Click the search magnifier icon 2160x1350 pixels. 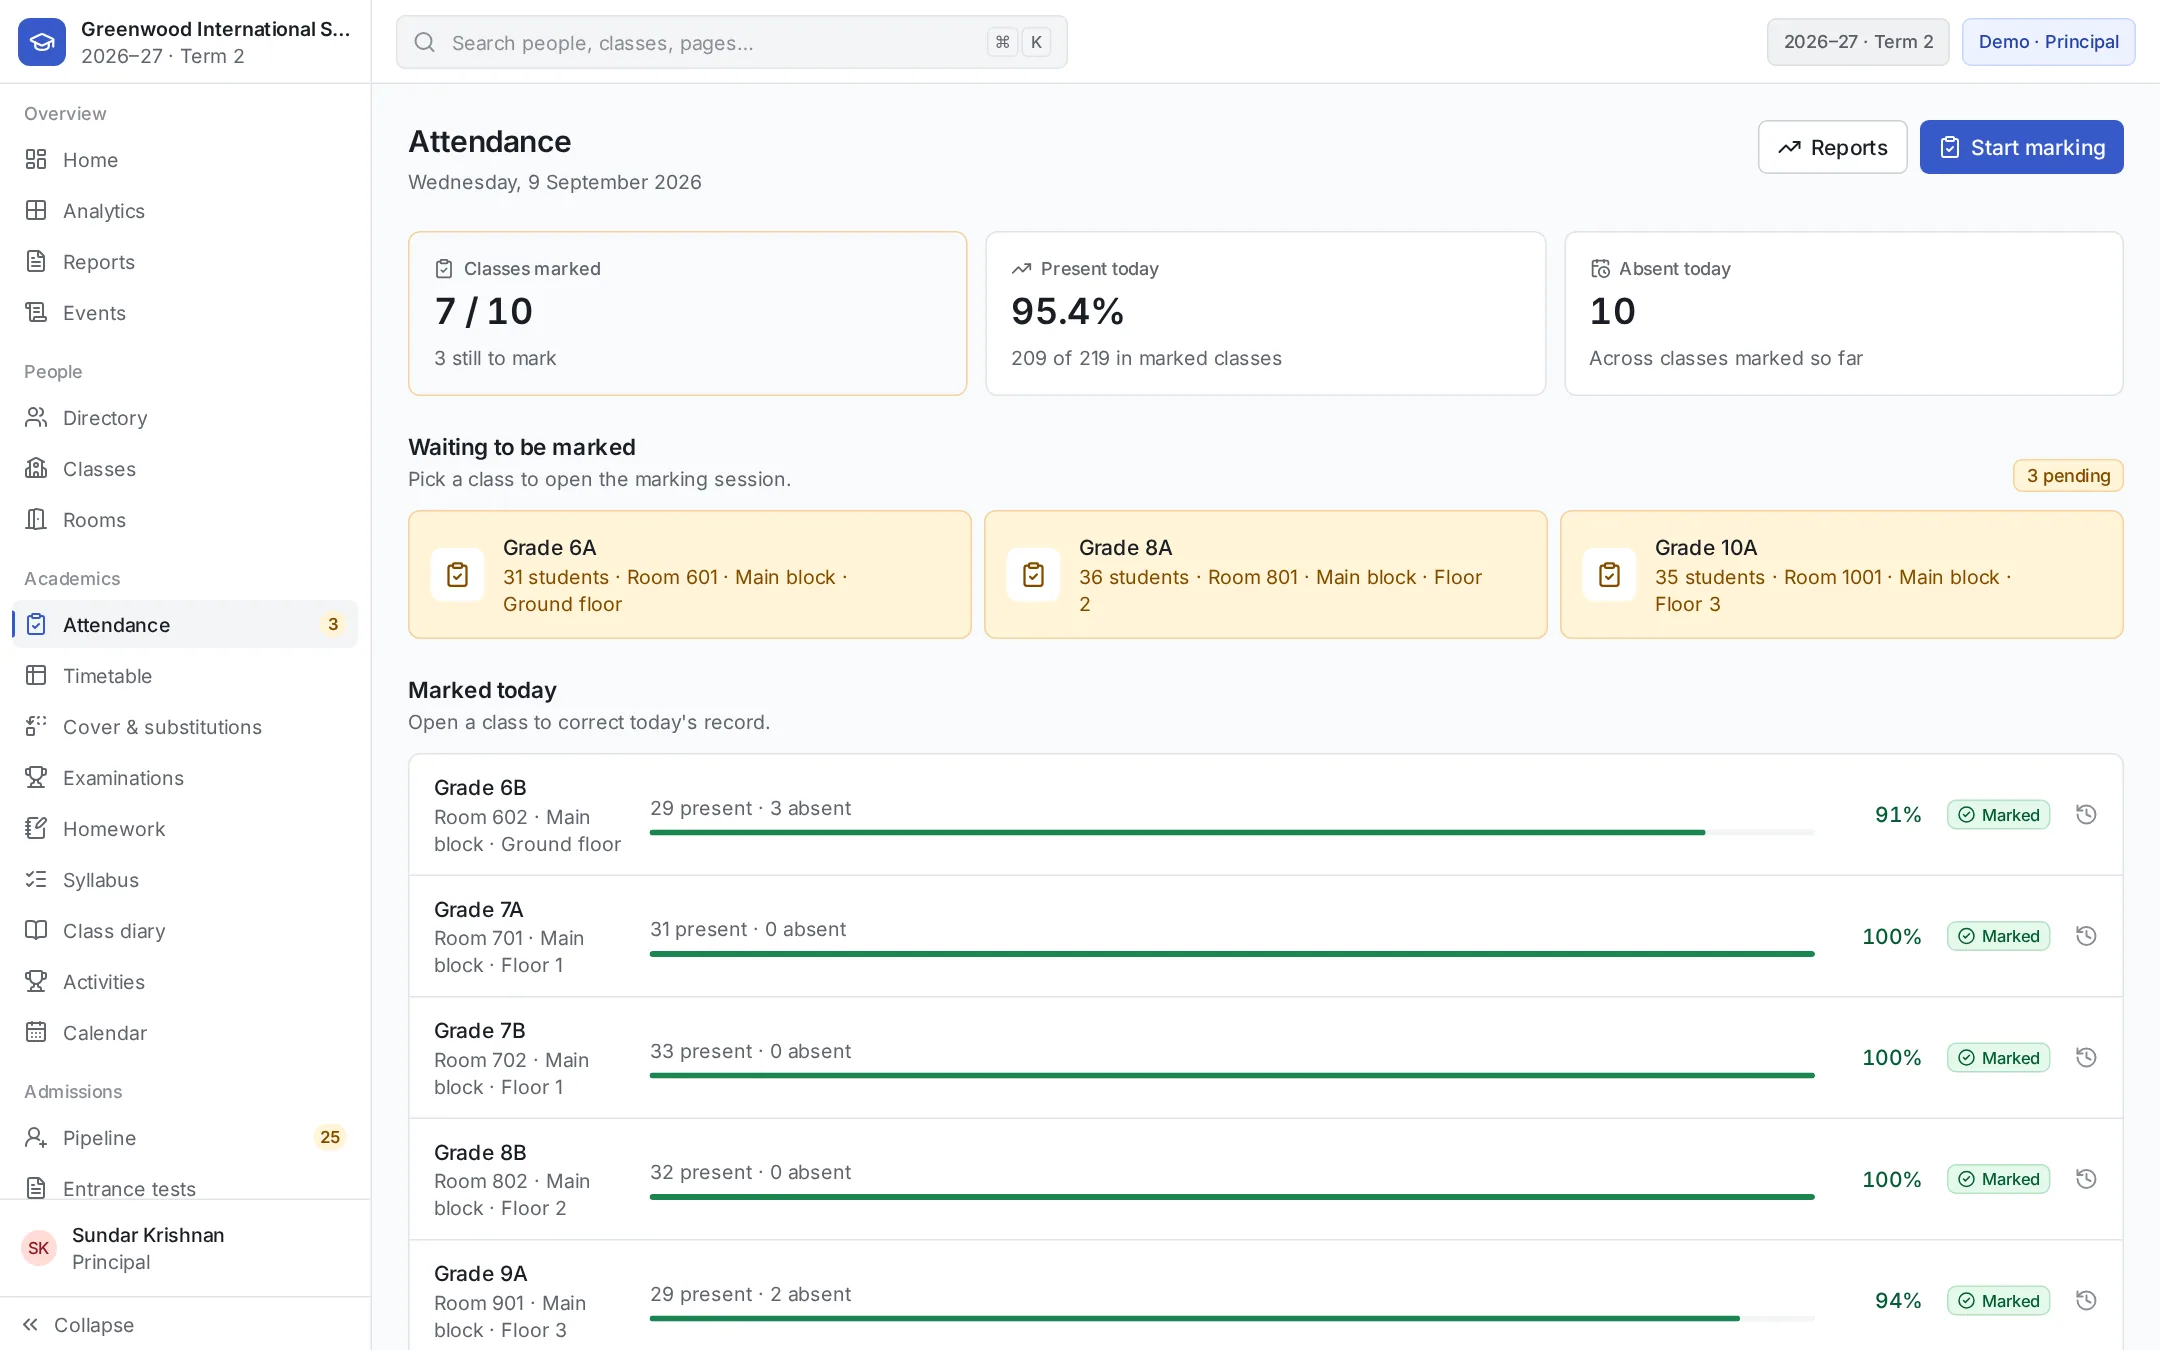425,42
